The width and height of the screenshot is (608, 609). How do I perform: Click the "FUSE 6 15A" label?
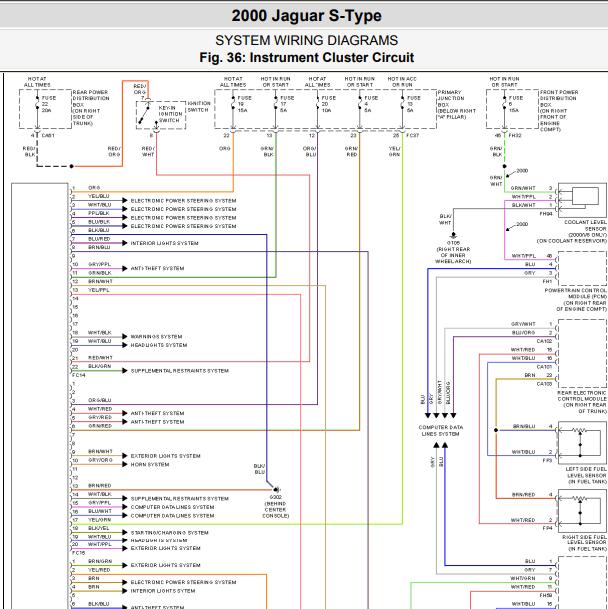tap(516, 104)
